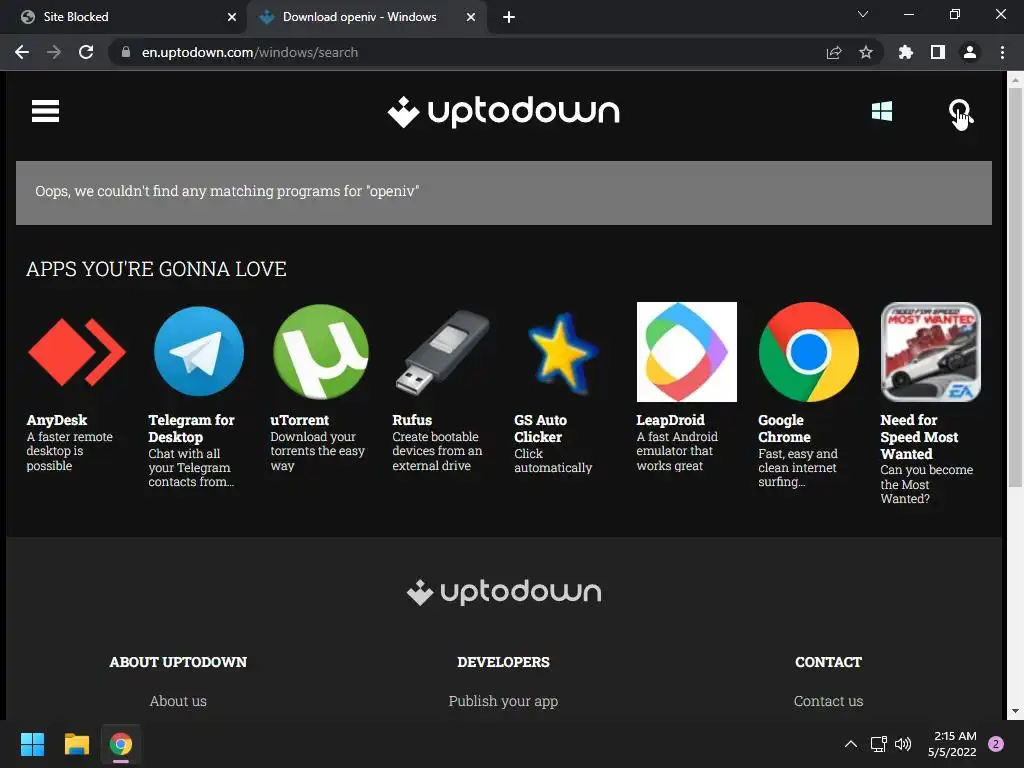Open the Publish your app link
This screenshot has height=768, width=1024.
[x=504, y=701]
